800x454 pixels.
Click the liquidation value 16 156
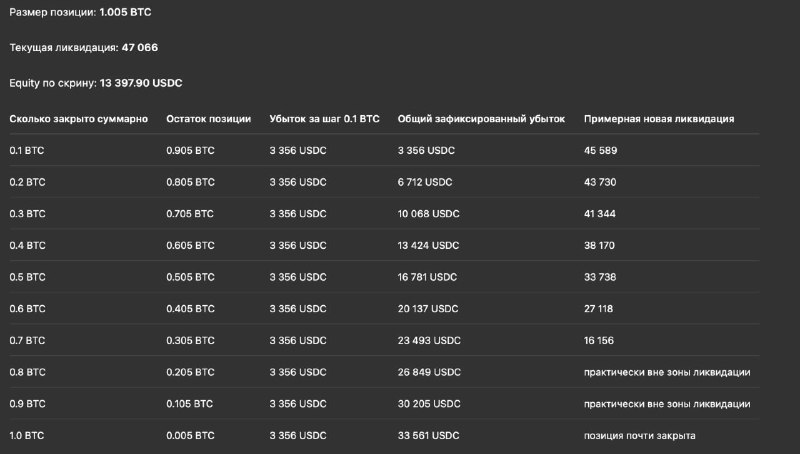599,340
